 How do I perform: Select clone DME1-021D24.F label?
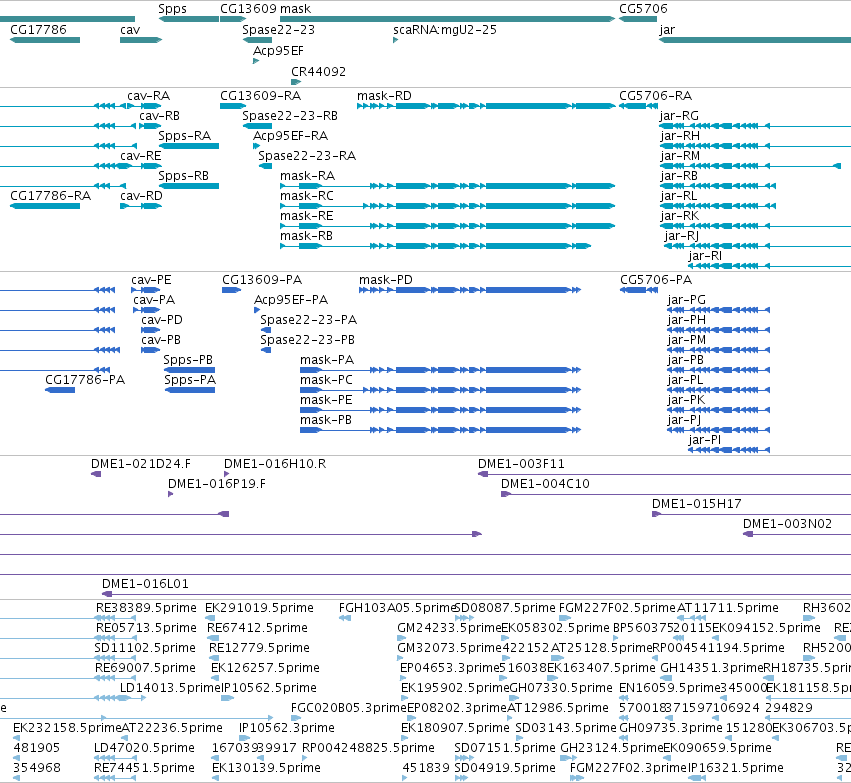pos(141,464)
